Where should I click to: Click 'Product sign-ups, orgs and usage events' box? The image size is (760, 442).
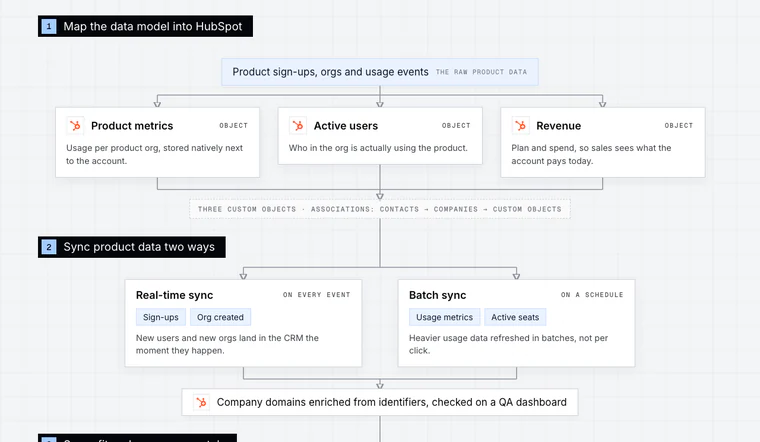tap(380, 72)
